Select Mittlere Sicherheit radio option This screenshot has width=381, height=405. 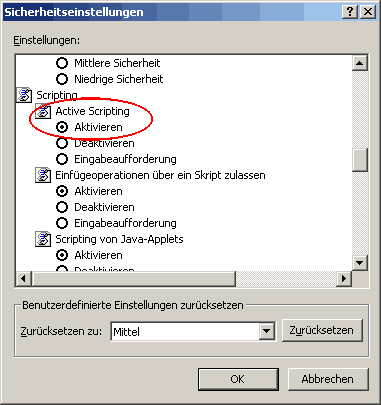tap(62, 63)
